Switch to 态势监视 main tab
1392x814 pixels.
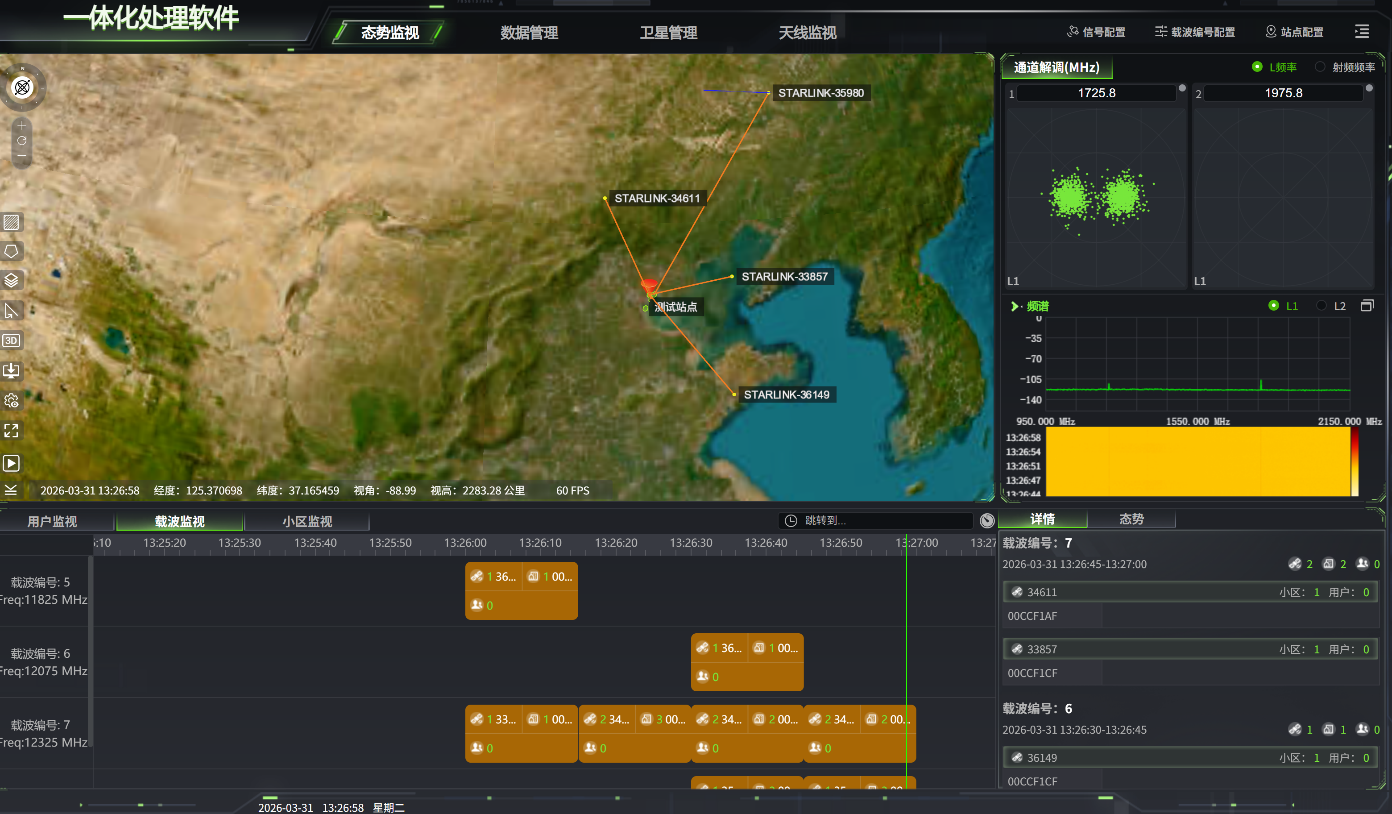390,33
